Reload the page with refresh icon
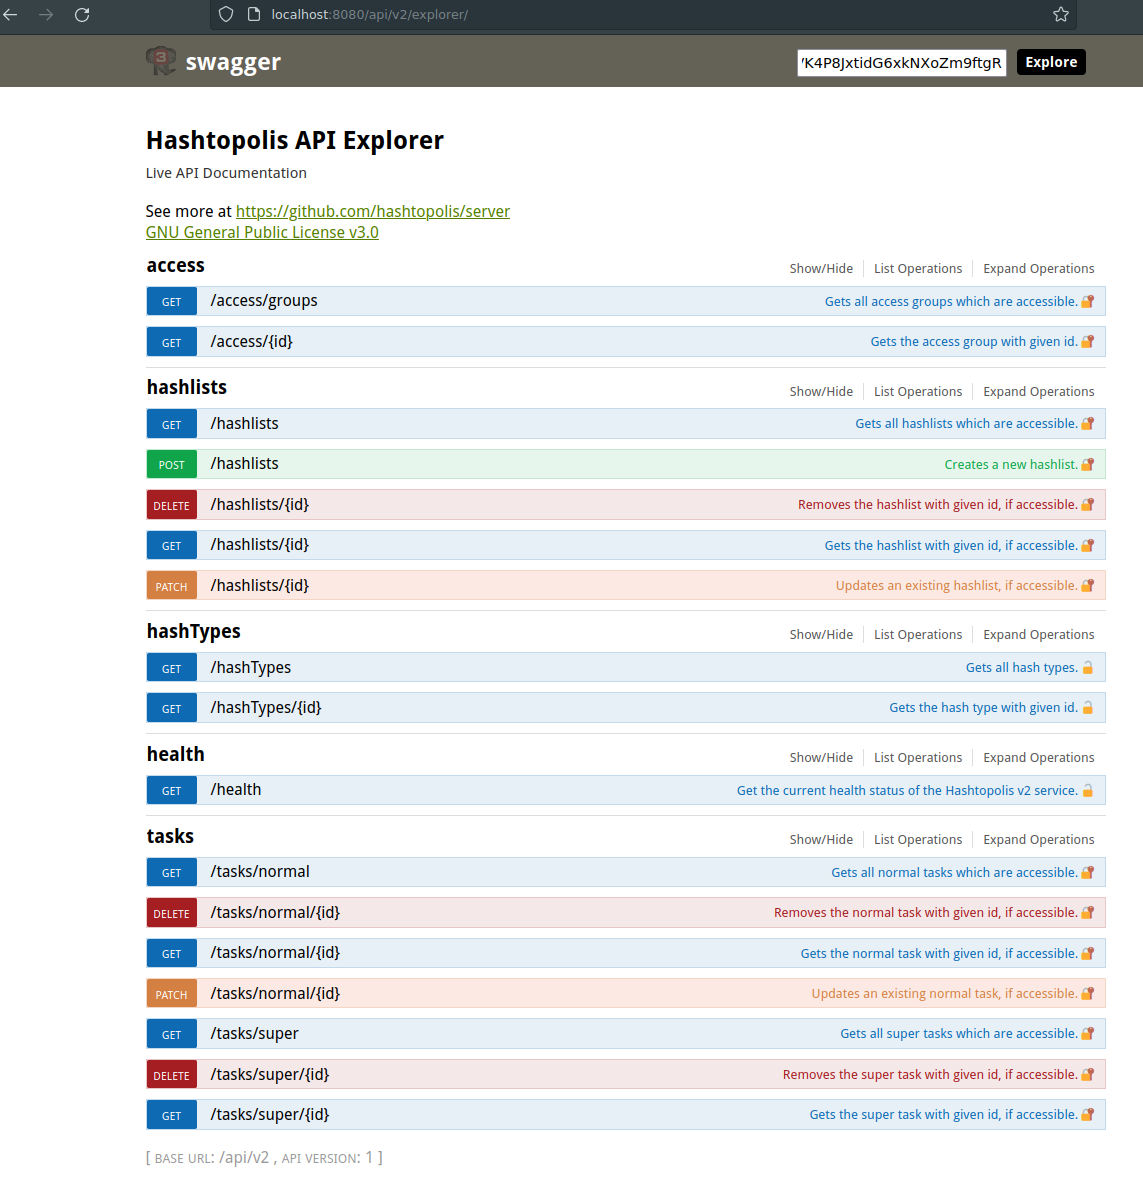The image size is (1143, 1180). click(82, 14)
